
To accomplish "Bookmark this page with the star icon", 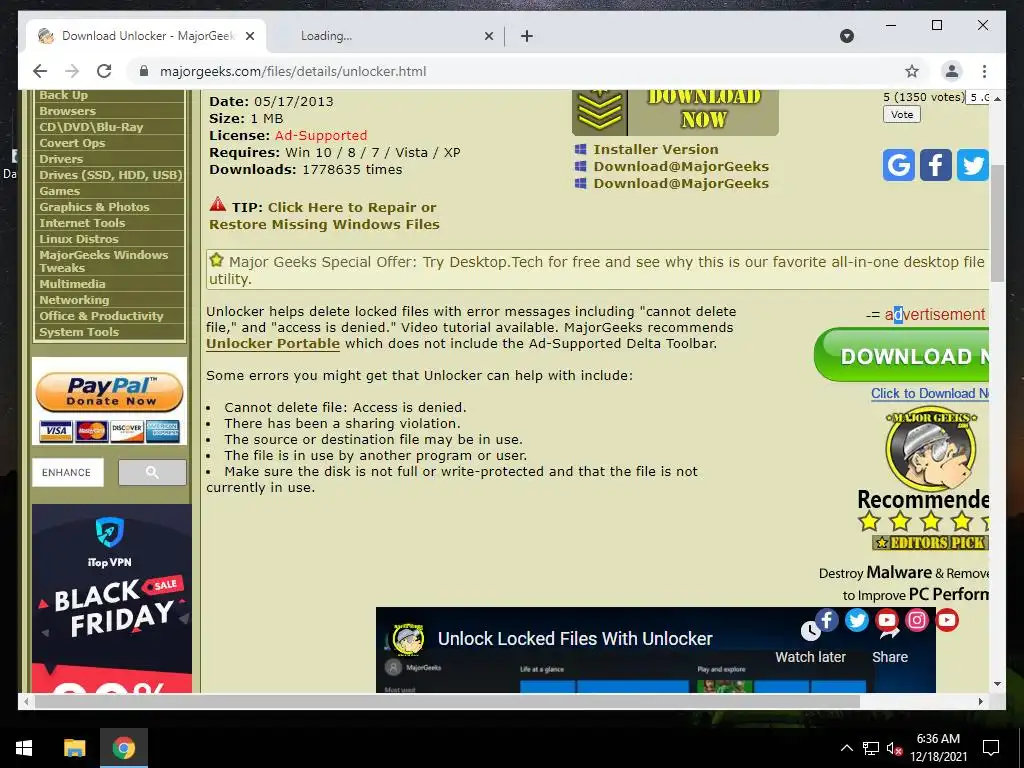I will coord(912,71).
